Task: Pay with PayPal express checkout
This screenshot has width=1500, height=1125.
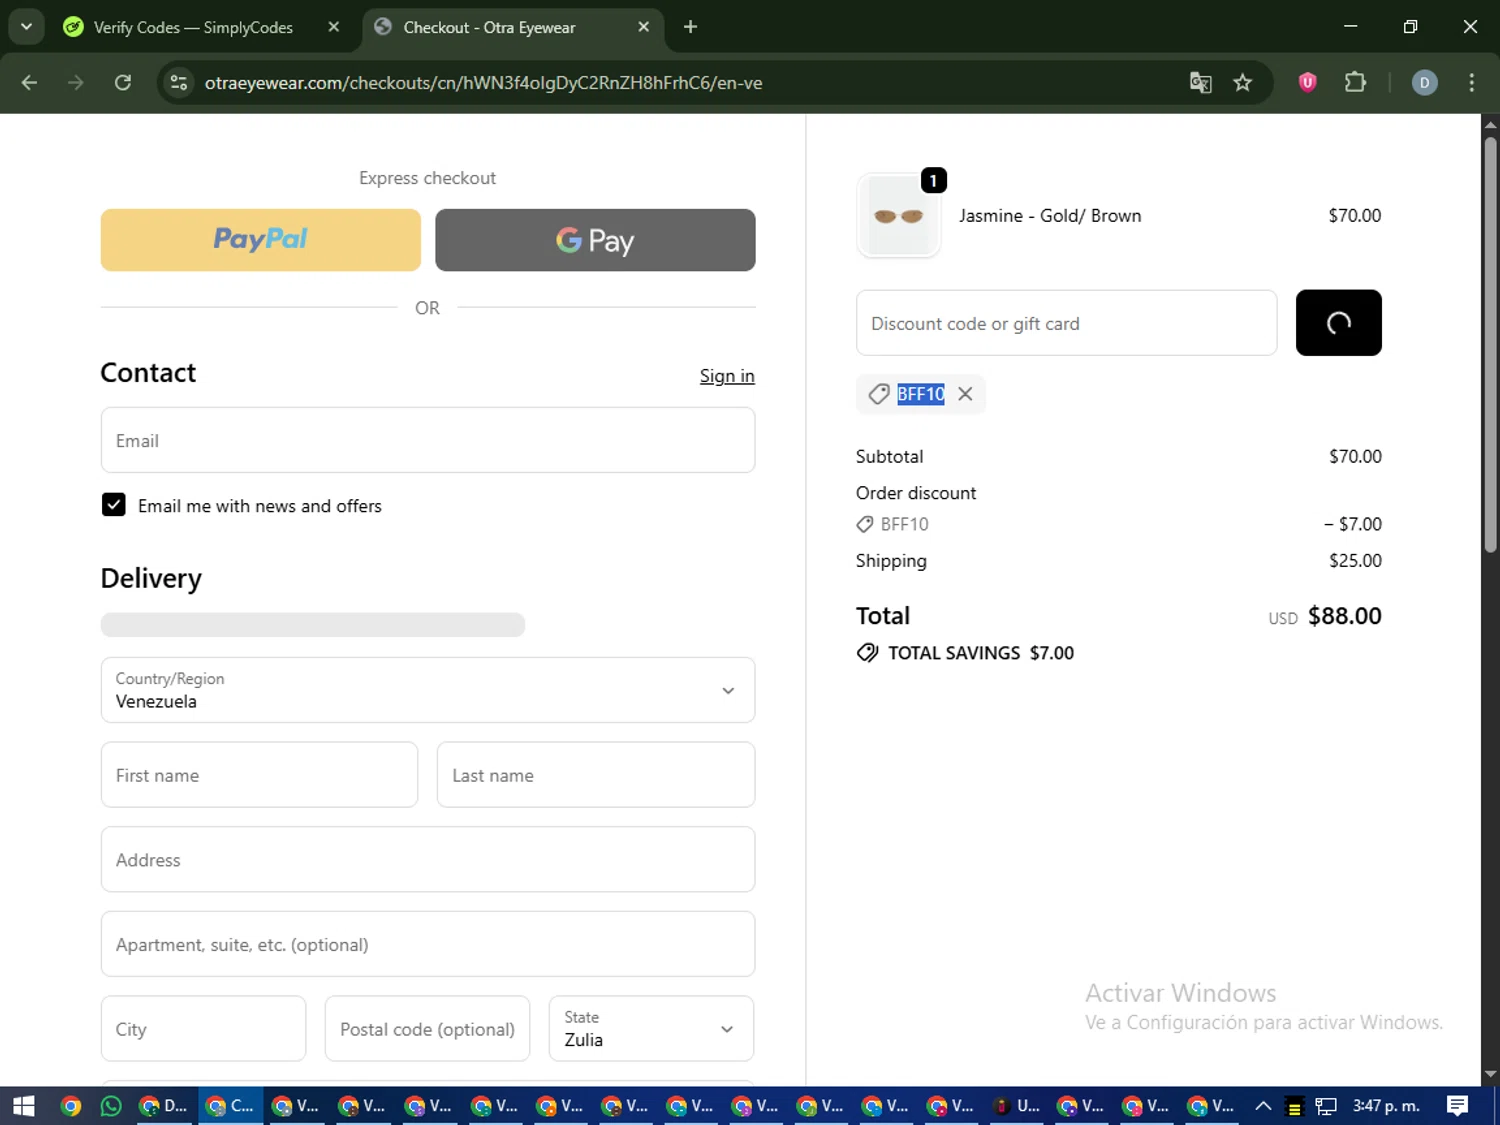Action: point(261,240)
